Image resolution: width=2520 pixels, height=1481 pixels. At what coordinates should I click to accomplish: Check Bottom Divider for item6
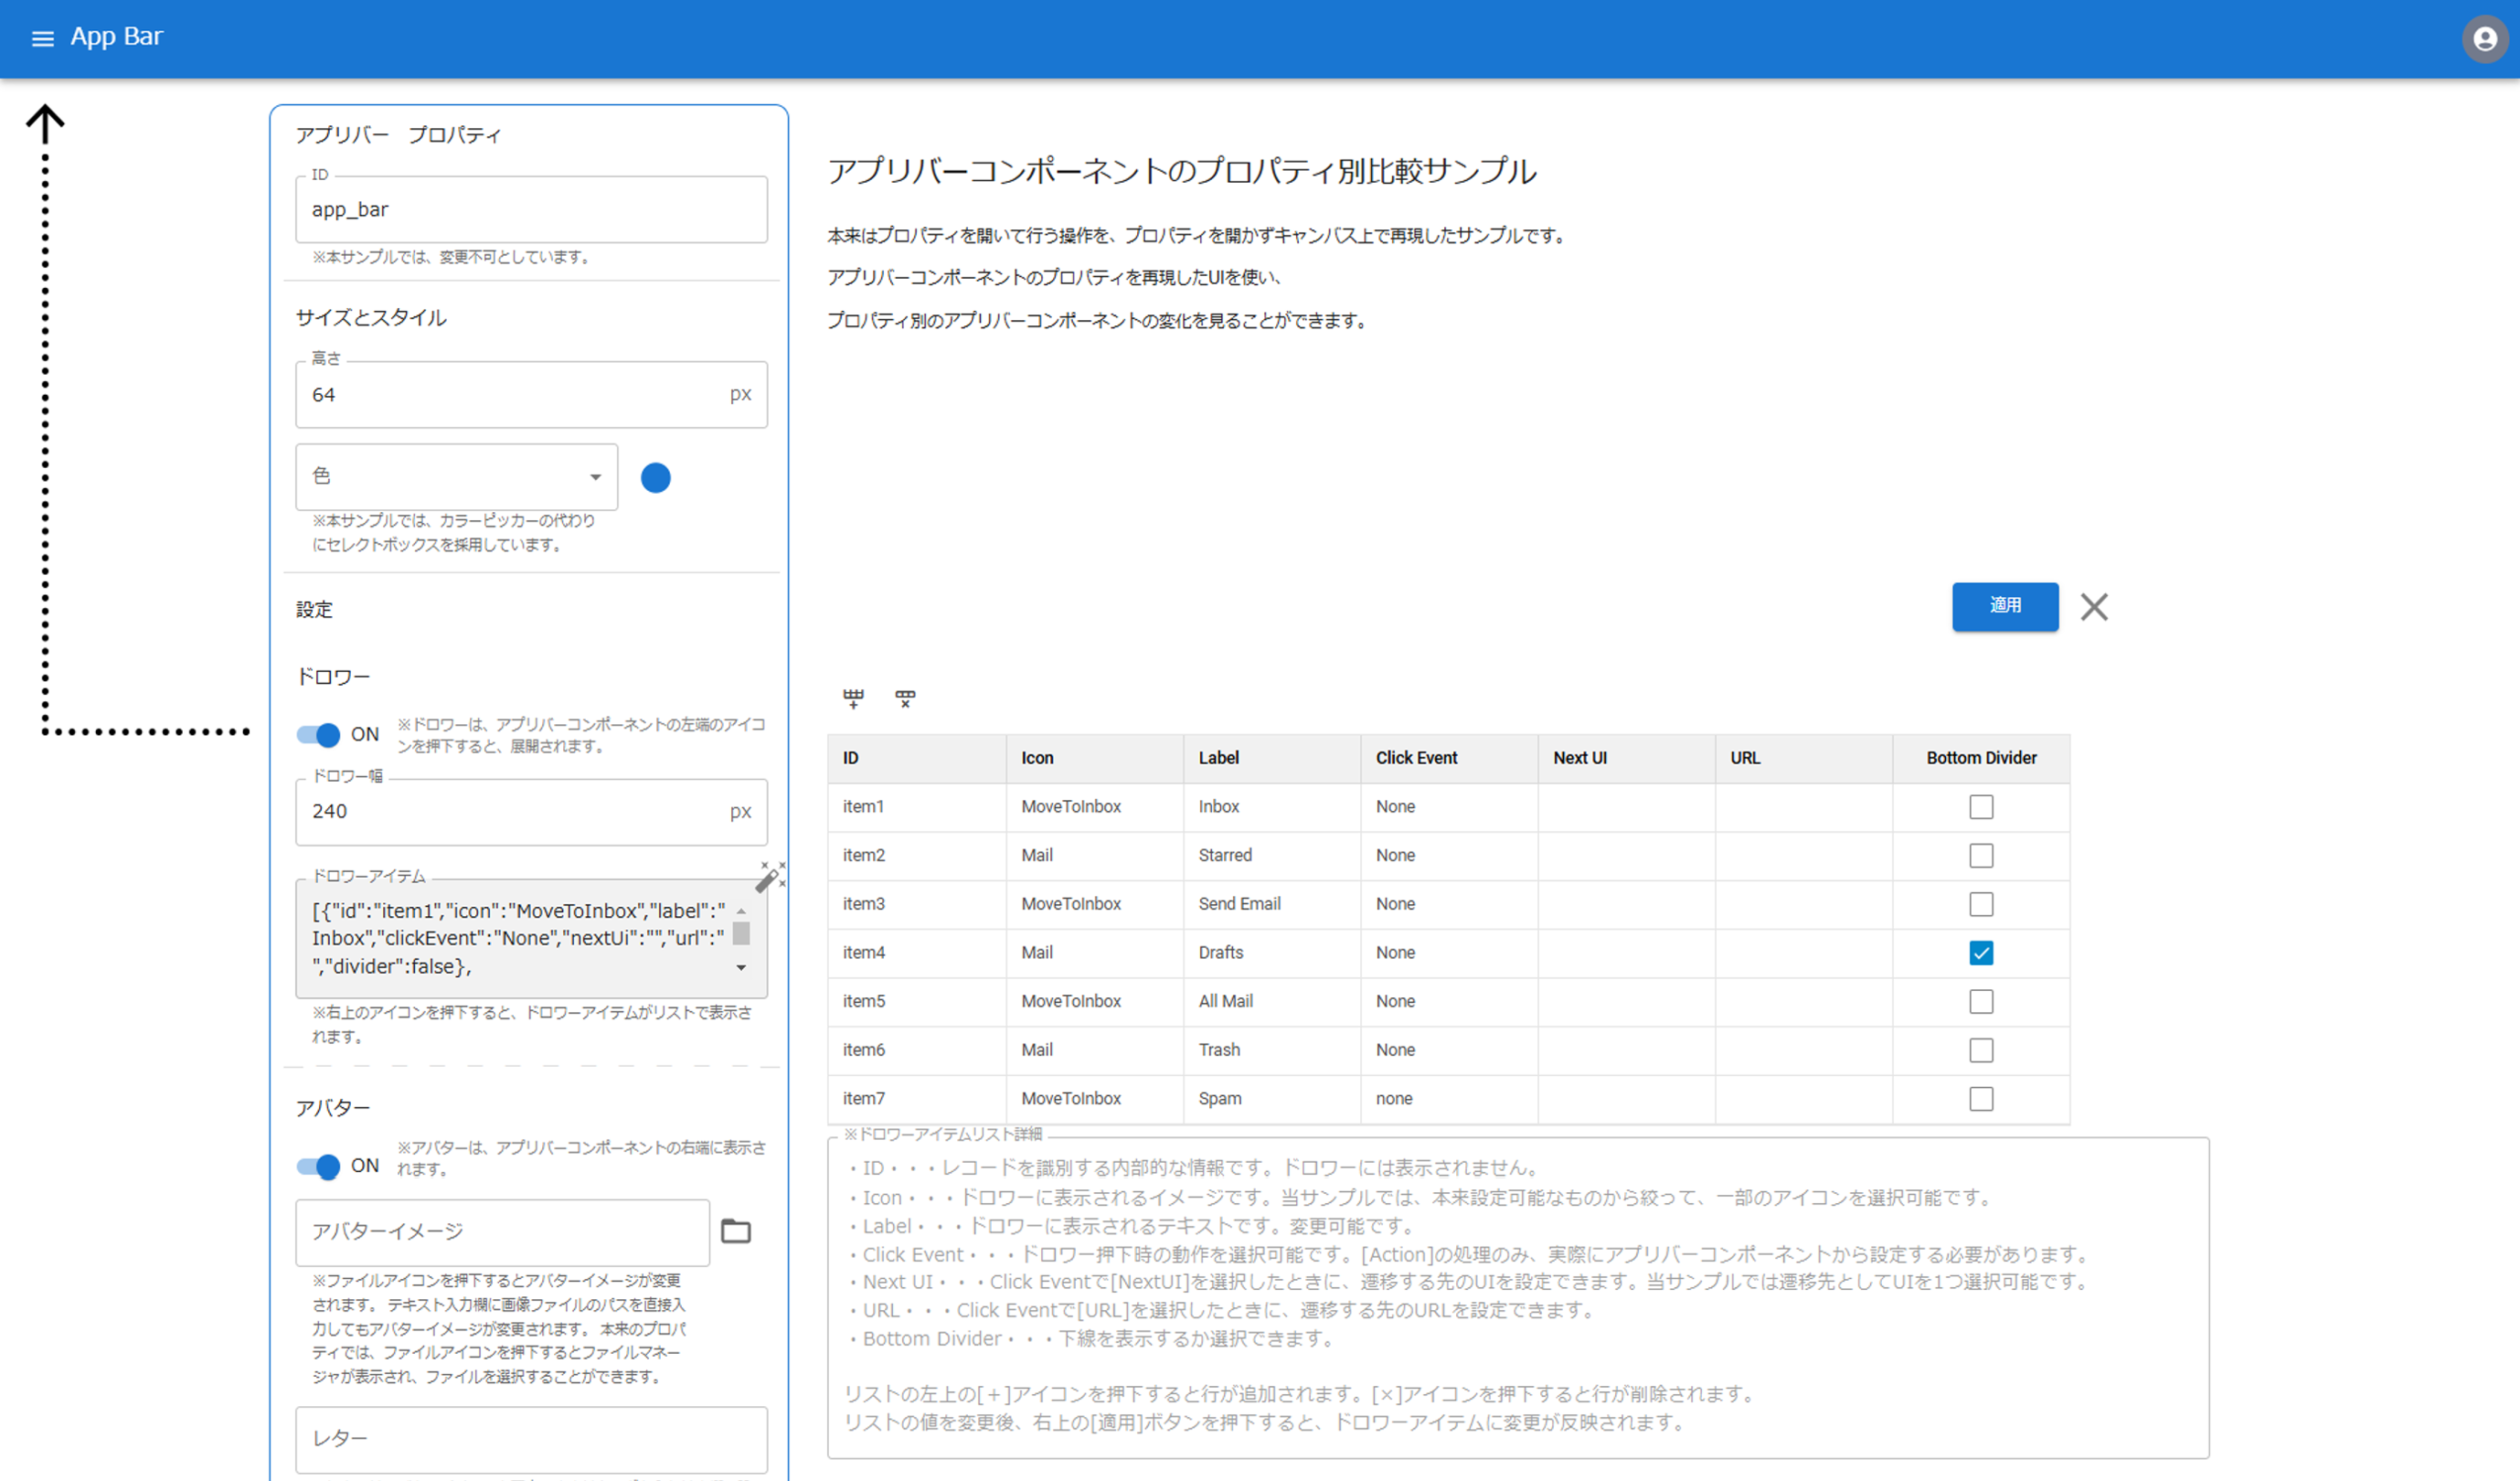coord(1981,1050)
